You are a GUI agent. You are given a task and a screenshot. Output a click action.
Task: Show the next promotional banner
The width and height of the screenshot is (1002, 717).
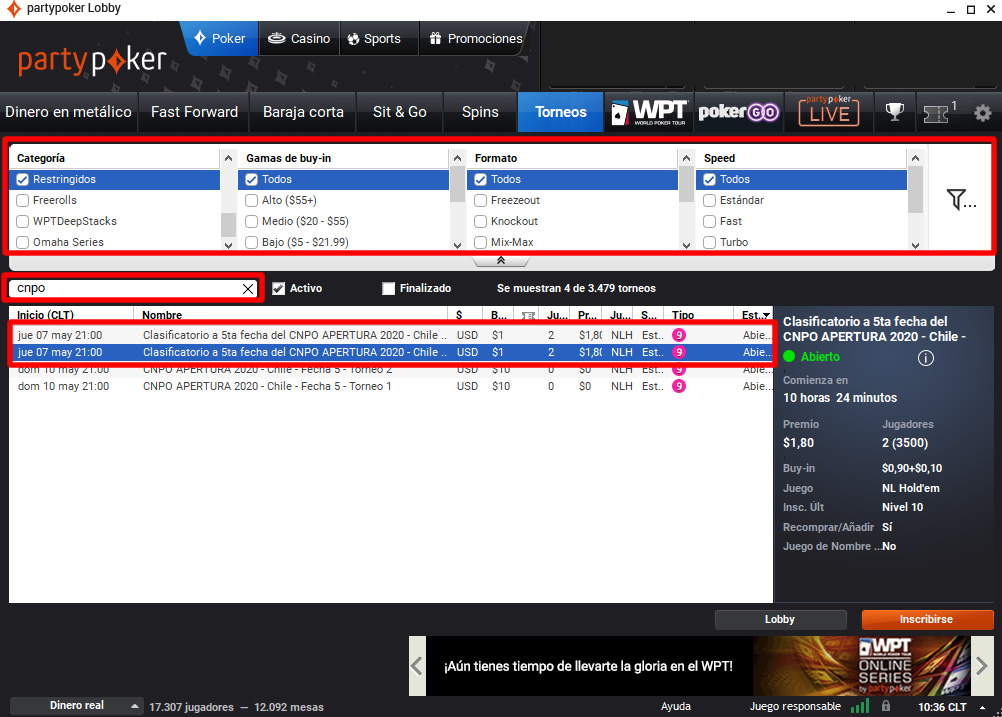[981, 666]
